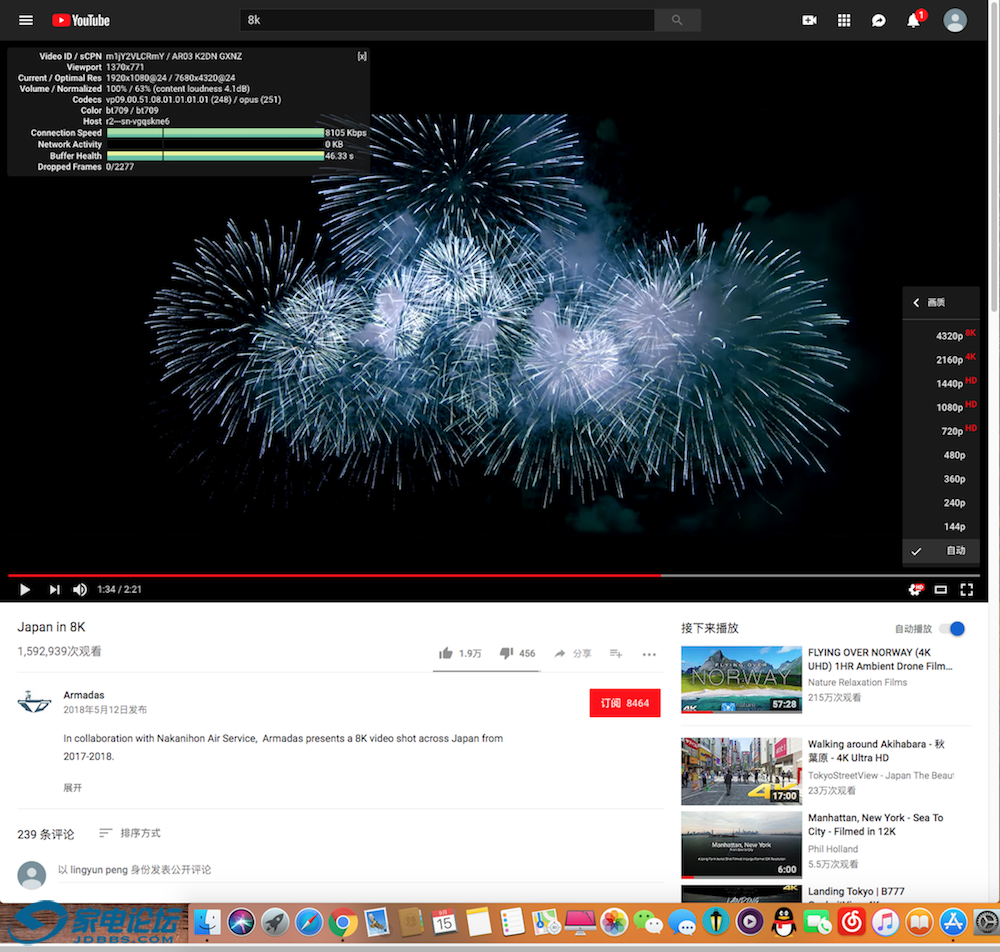Click the search magnifier button
The height and width of the screenshot is (952, 1000).
click(x=677, y=20)
